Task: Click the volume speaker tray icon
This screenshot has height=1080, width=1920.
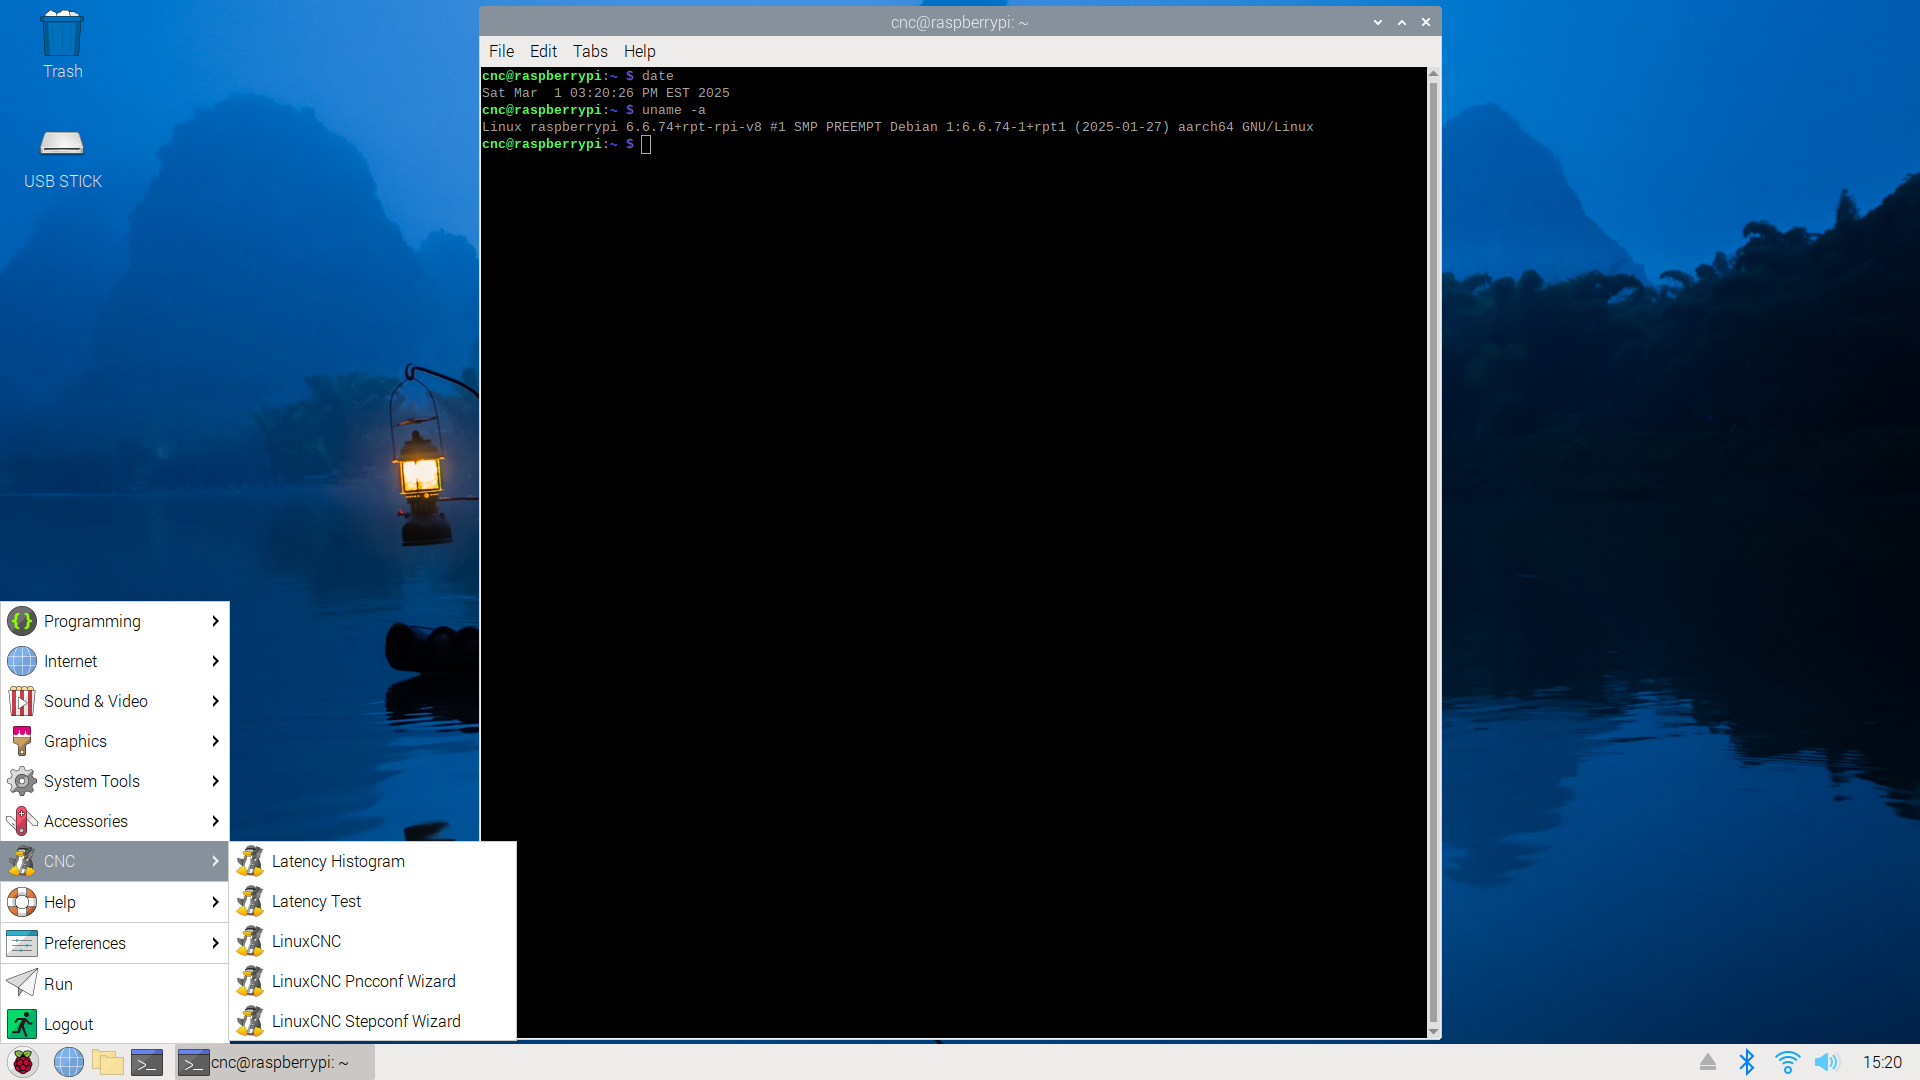Action: coord(1827,1062)
